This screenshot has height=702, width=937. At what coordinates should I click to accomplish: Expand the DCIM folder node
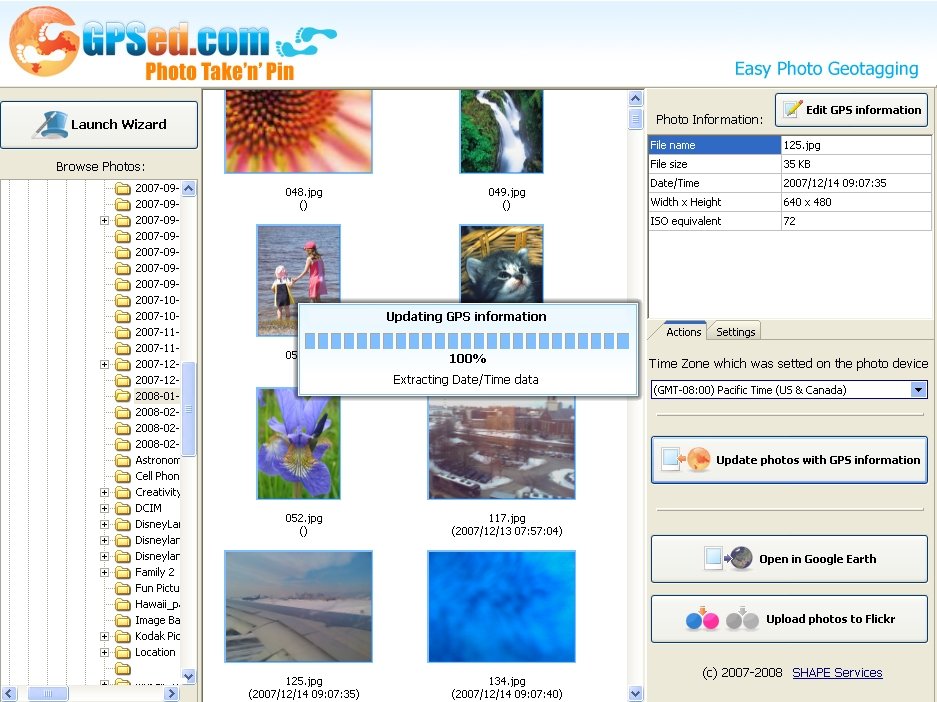coord(105,508)
